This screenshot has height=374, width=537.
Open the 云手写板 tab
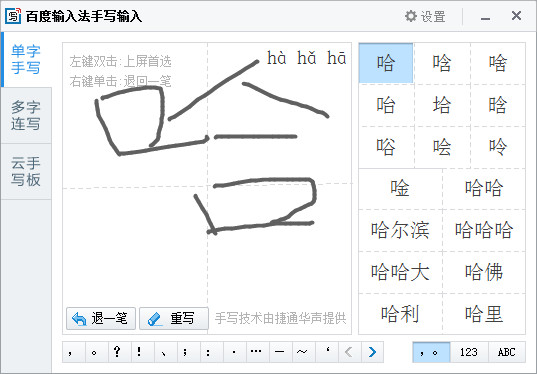26,171
